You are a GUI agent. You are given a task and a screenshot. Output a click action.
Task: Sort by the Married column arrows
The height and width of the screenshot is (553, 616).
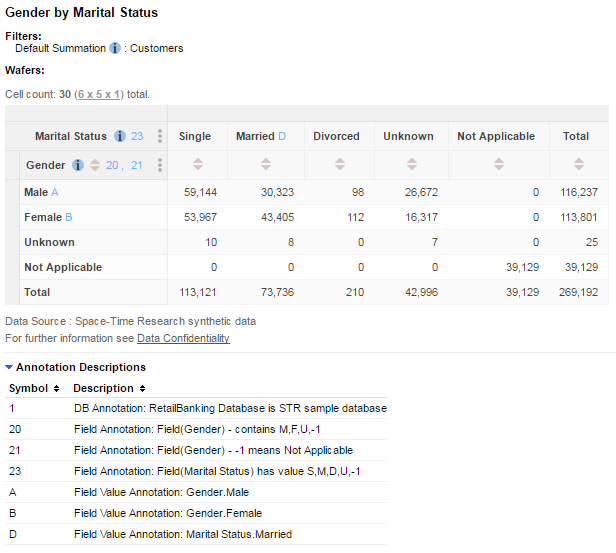[x=260, y=165]
